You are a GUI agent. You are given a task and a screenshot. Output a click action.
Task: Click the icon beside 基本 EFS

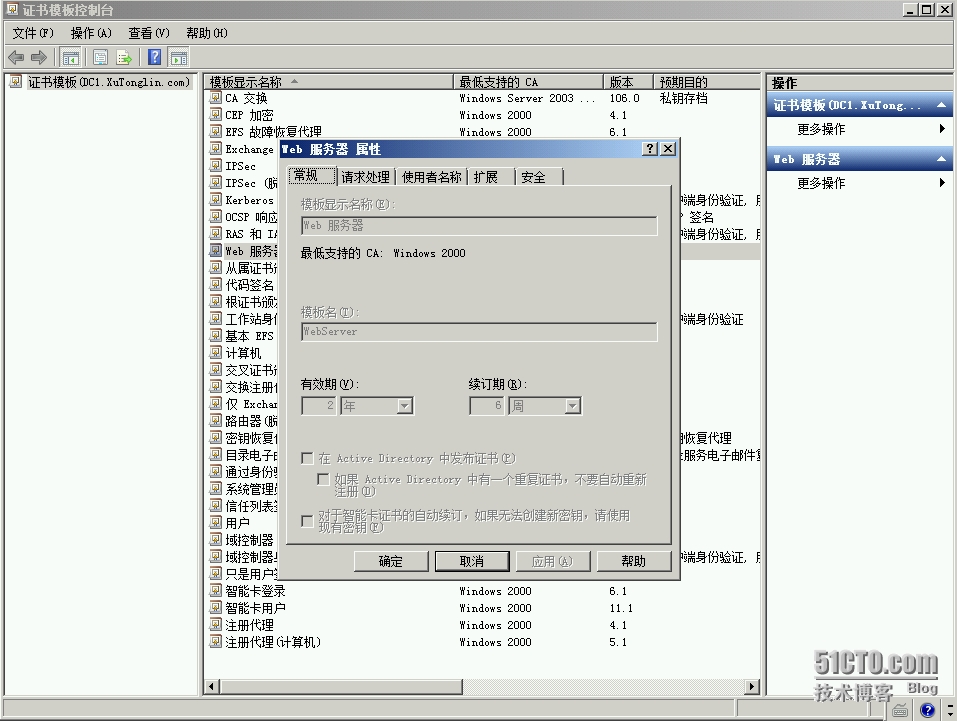tap(215, 336)
